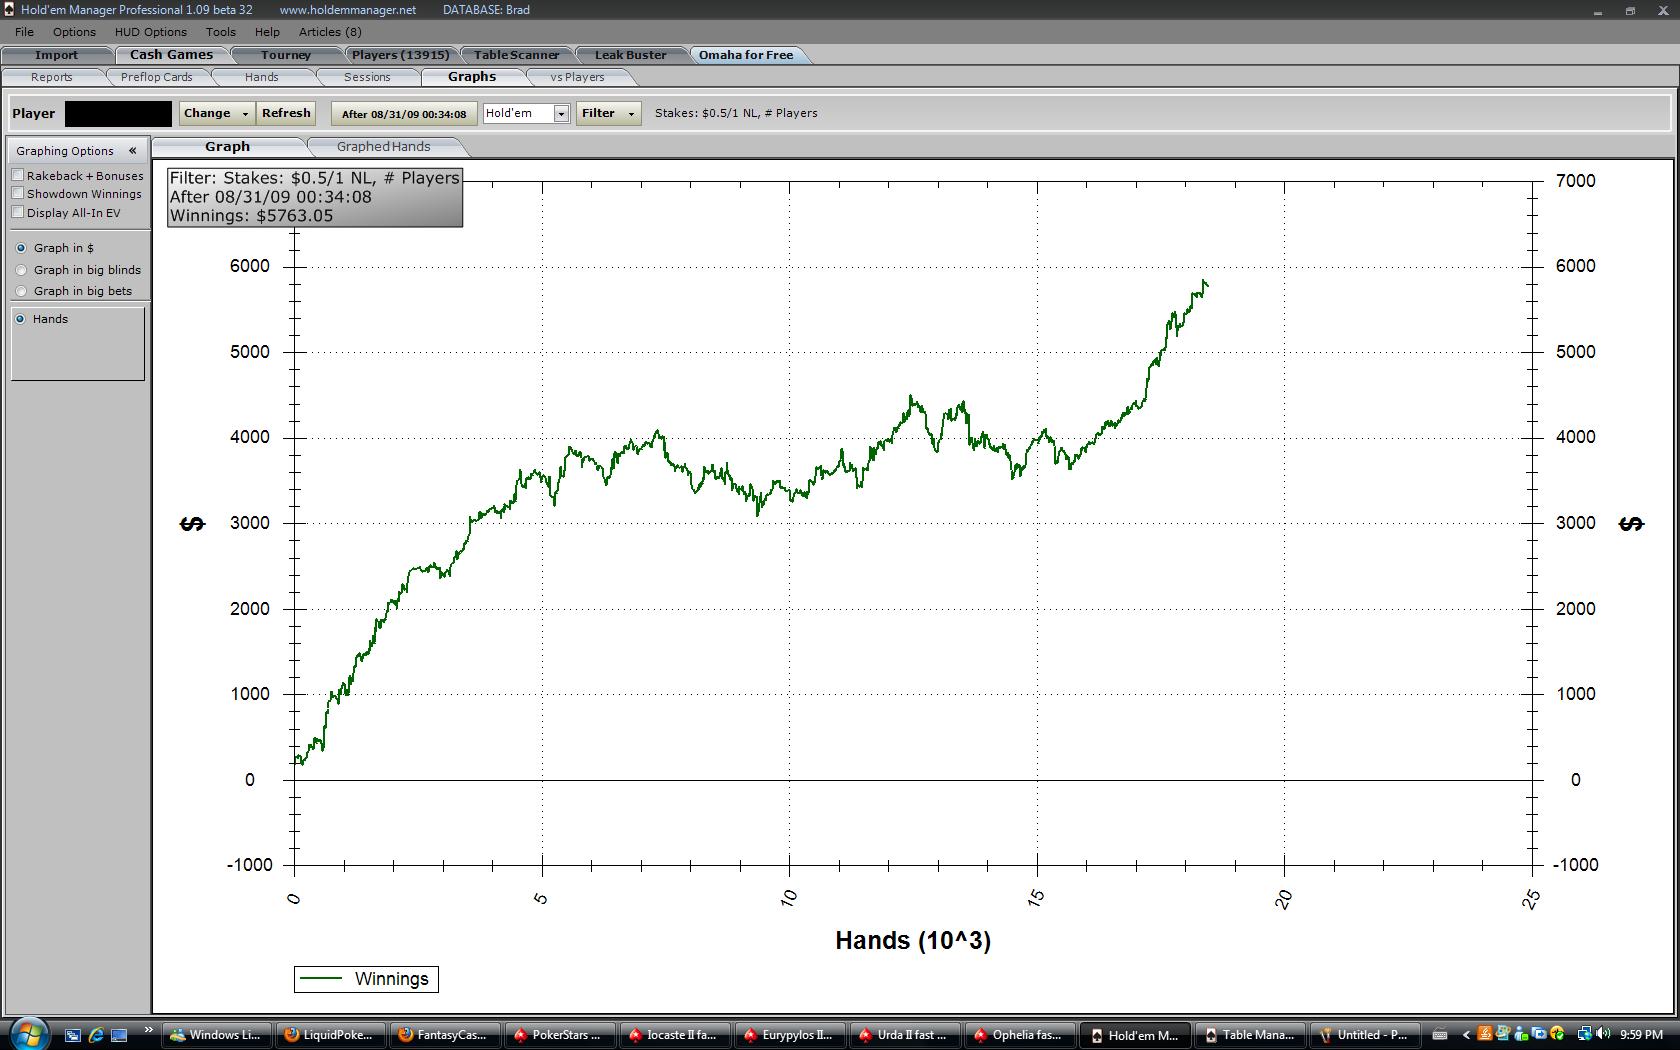
Task: Click Hold'em Manager title bar app icon
Action: [9, 9]
